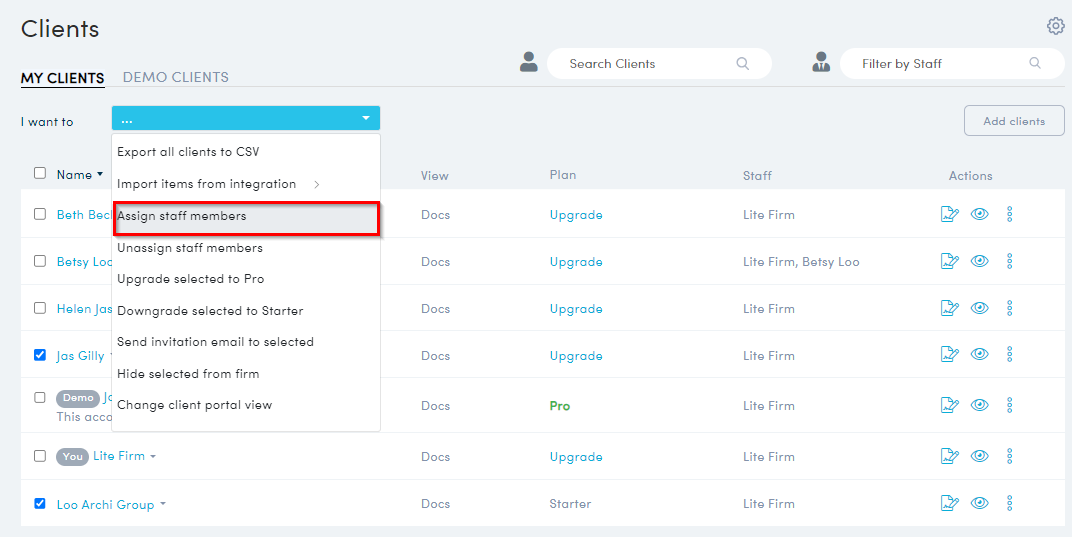Switch to the Demo Clients tab

point(175,77)
